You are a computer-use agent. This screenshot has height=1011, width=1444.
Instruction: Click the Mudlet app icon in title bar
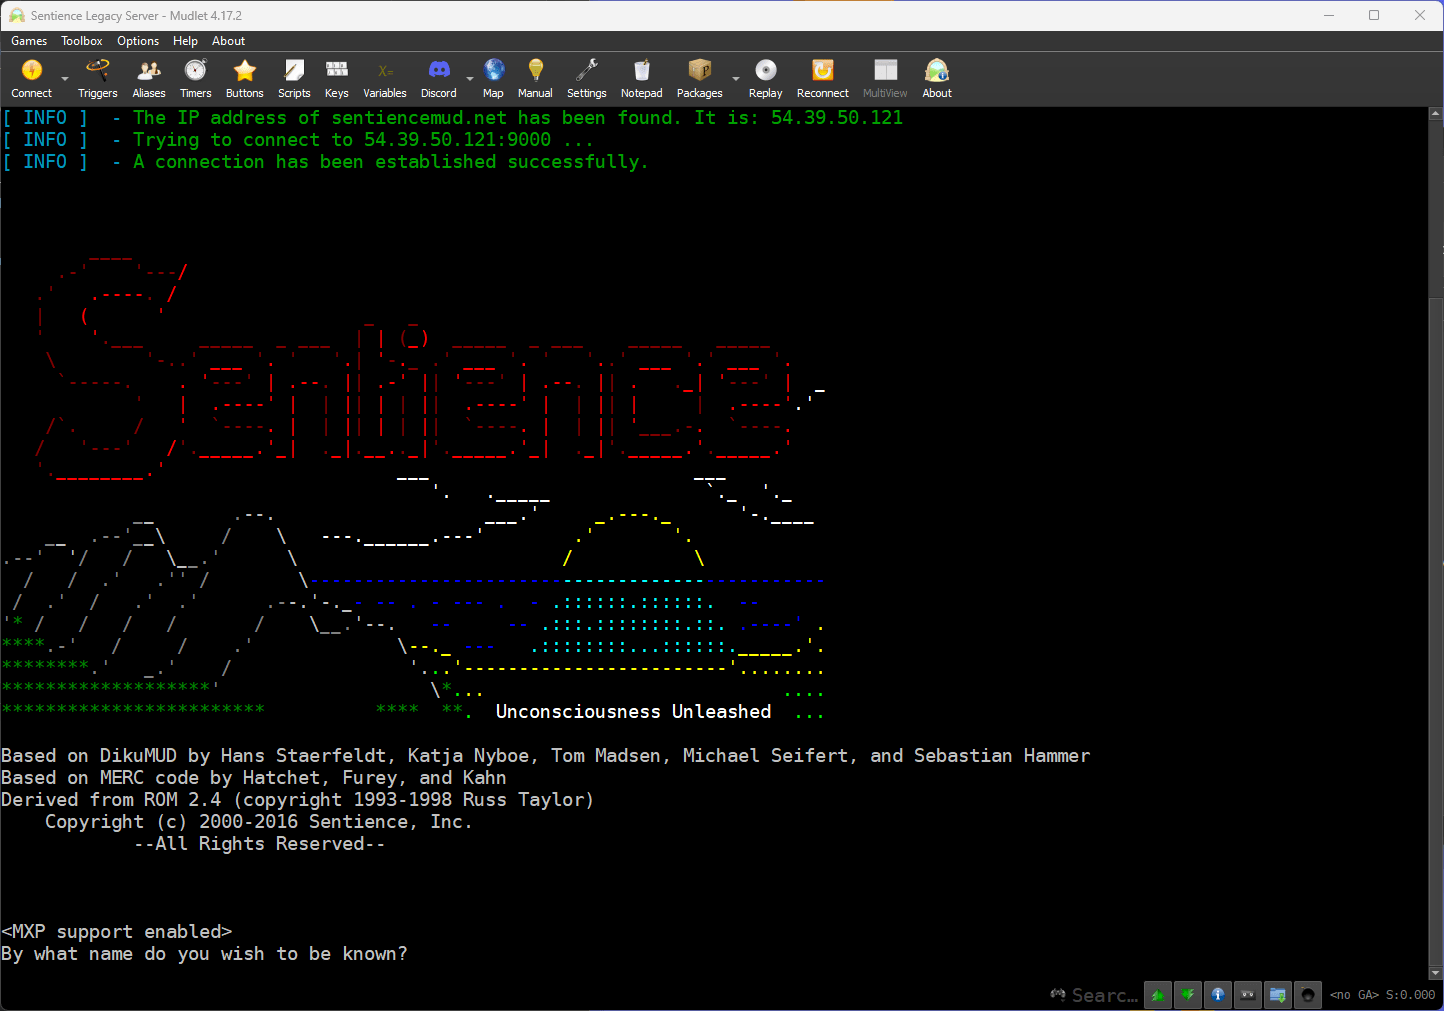pyautogui.click(x=17, y=16)
